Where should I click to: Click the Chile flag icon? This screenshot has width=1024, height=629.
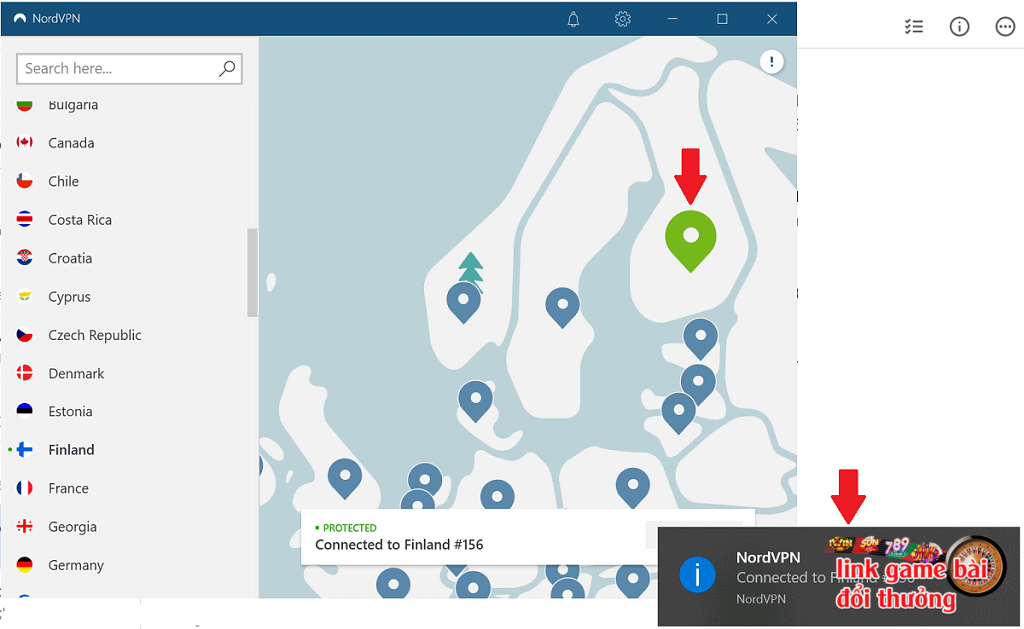(25, 181)
